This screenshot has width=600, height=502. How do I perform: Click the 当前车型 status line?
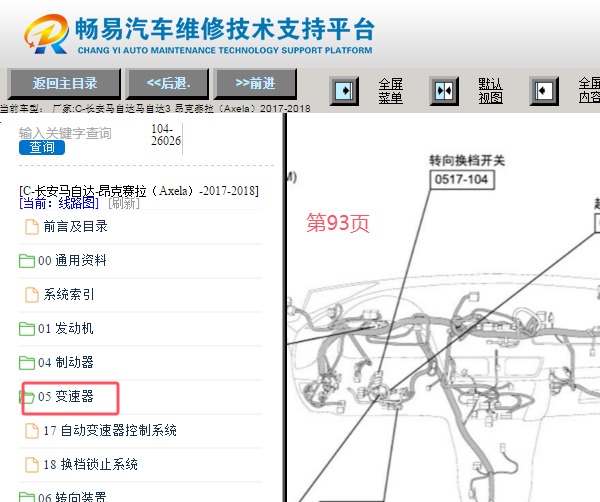(x=155, y=109)
